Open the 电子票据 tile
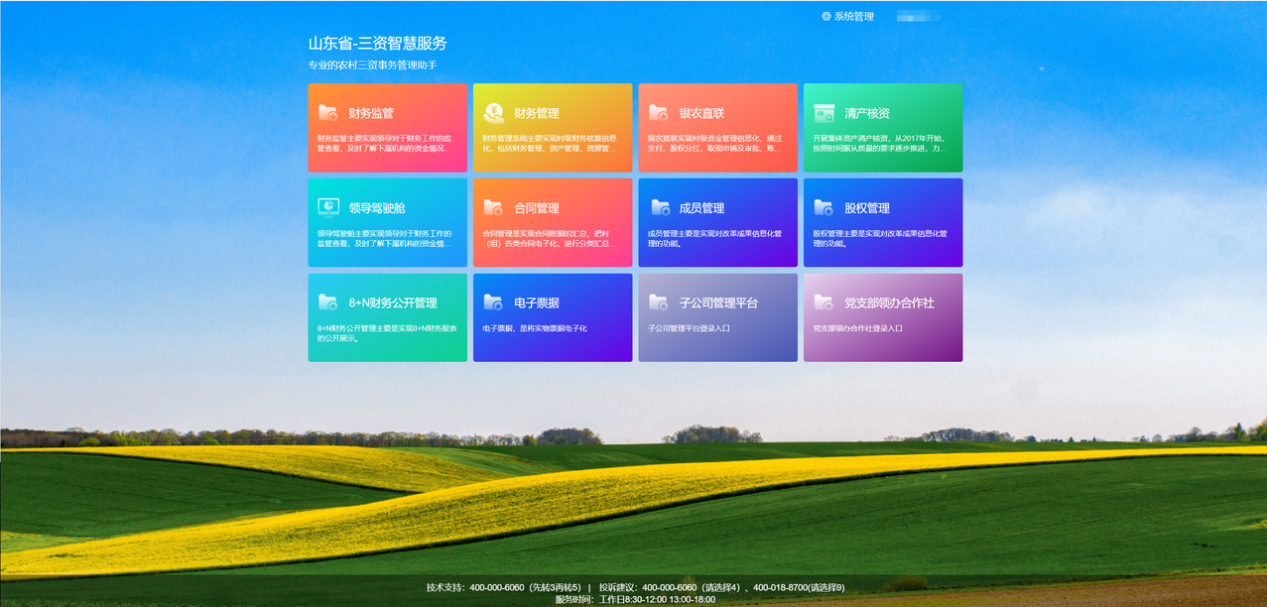 click(552, 317)
